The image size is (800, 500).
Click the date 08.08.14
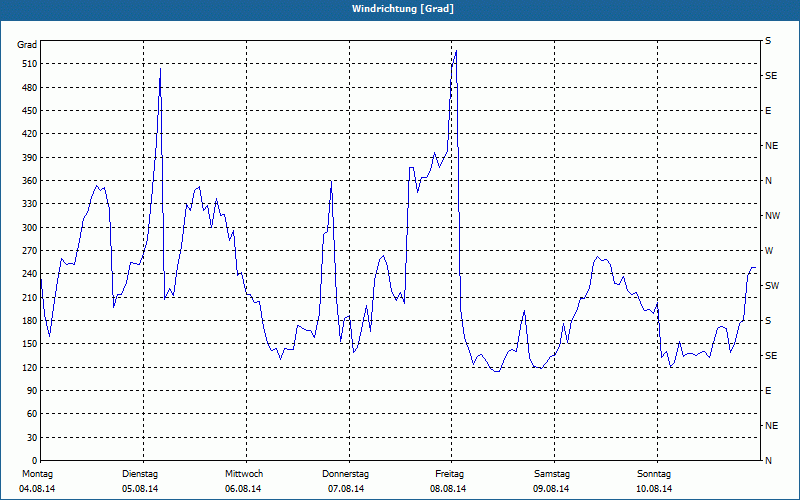448,489
